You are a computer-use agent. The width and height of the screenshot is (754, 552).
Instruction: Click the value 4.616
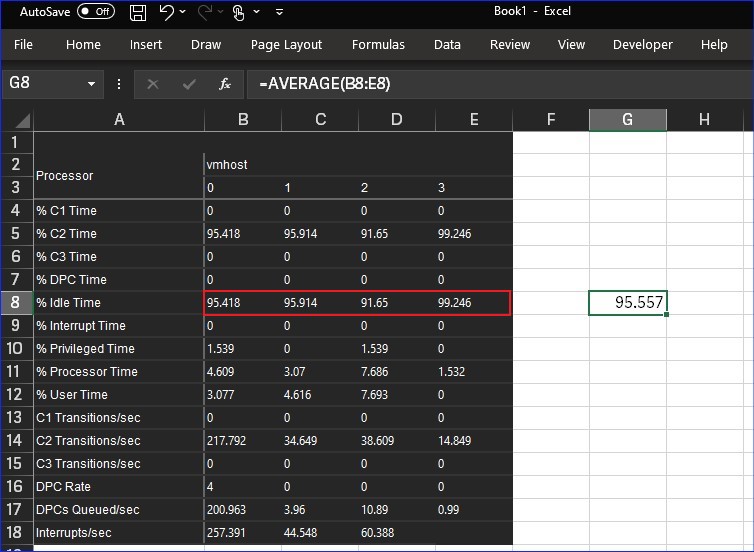click(298, 395)
